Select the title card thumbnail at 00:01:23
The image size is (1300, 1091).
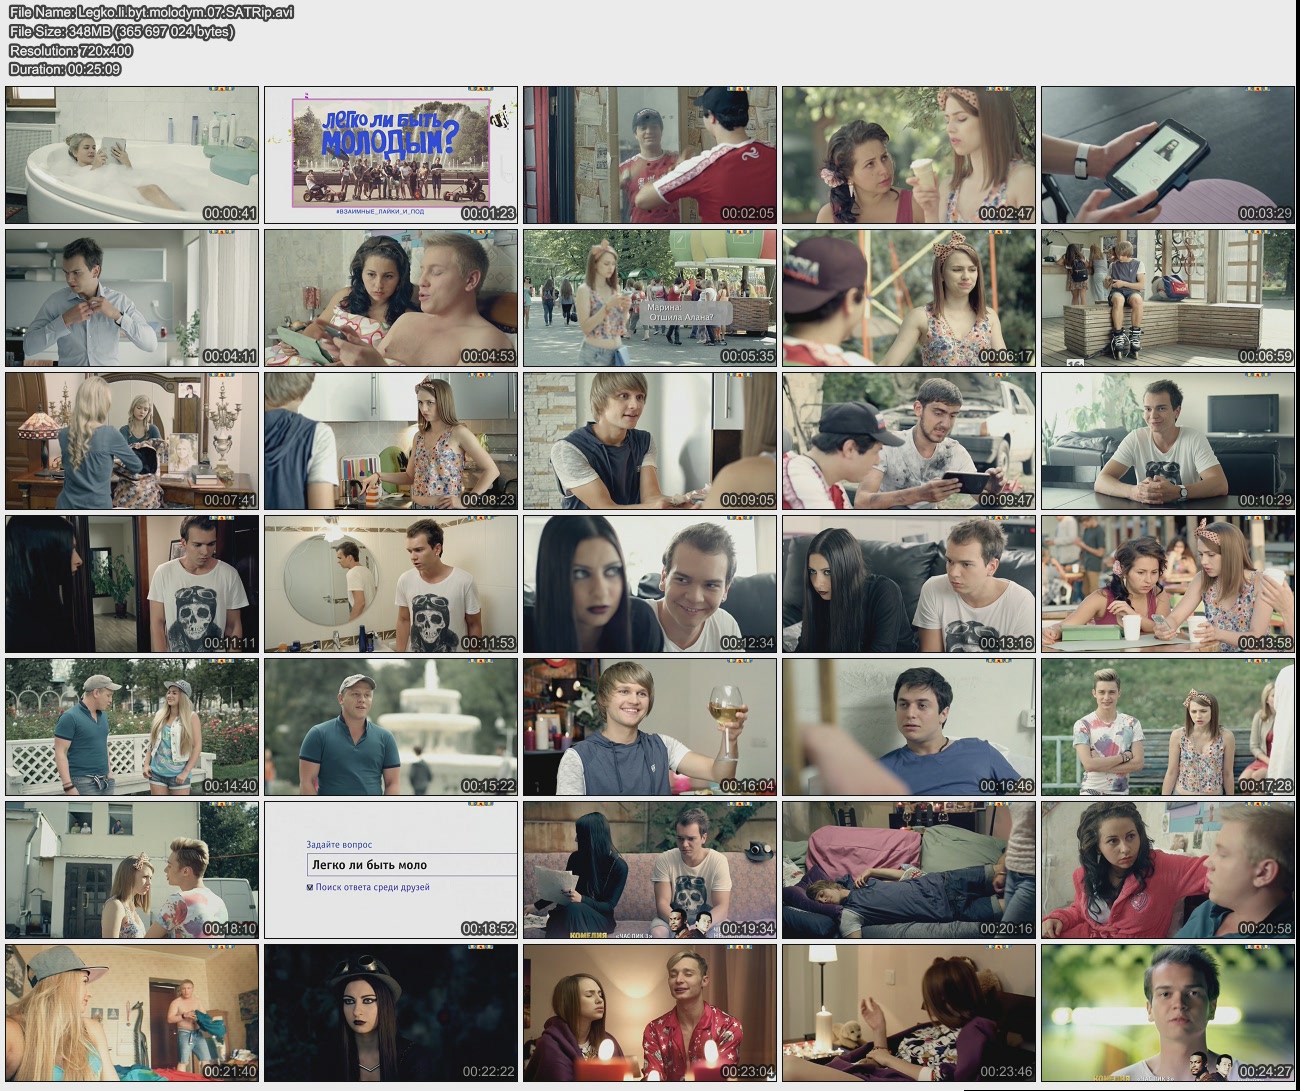pyautogui.click(x=391, y=154)
